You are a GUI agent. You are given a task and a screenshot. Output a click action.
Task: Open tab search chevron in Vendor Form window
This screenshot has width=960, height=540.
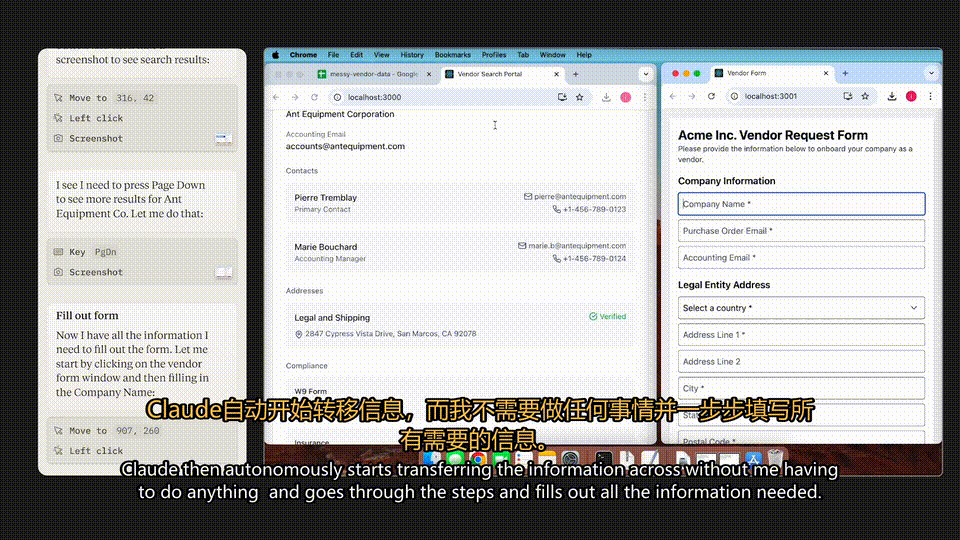(931, 73)
